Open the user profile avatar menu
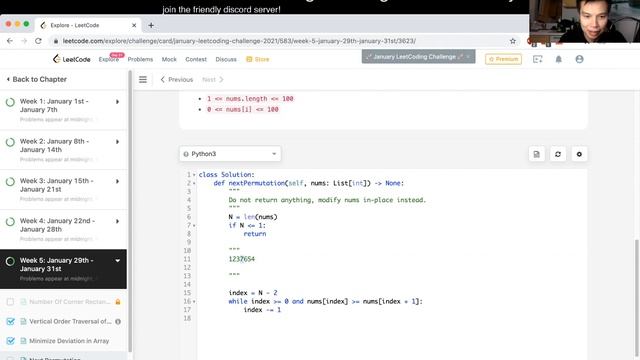The image size is (640, 360). click(x=579, y=59)
